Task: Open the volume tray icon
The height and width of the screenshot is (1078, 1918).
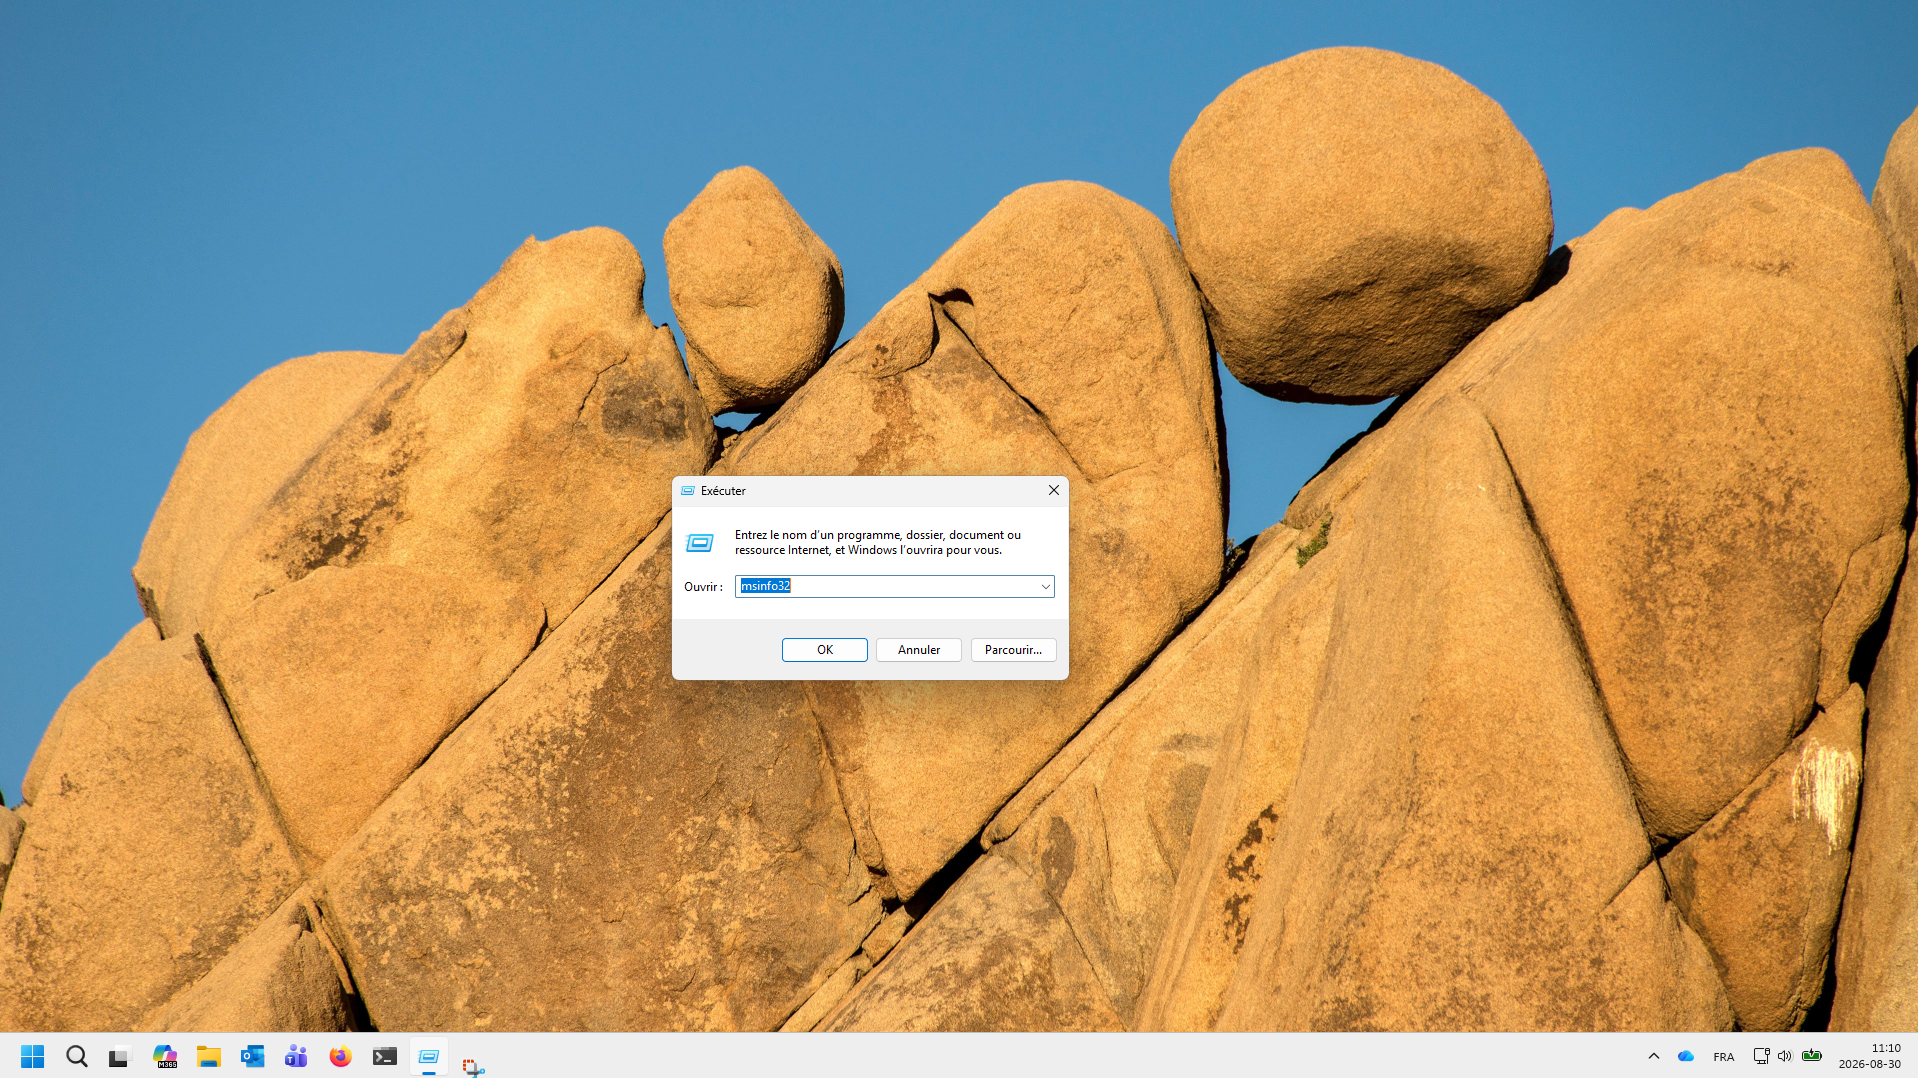Action: [x=1785, y=1056]
